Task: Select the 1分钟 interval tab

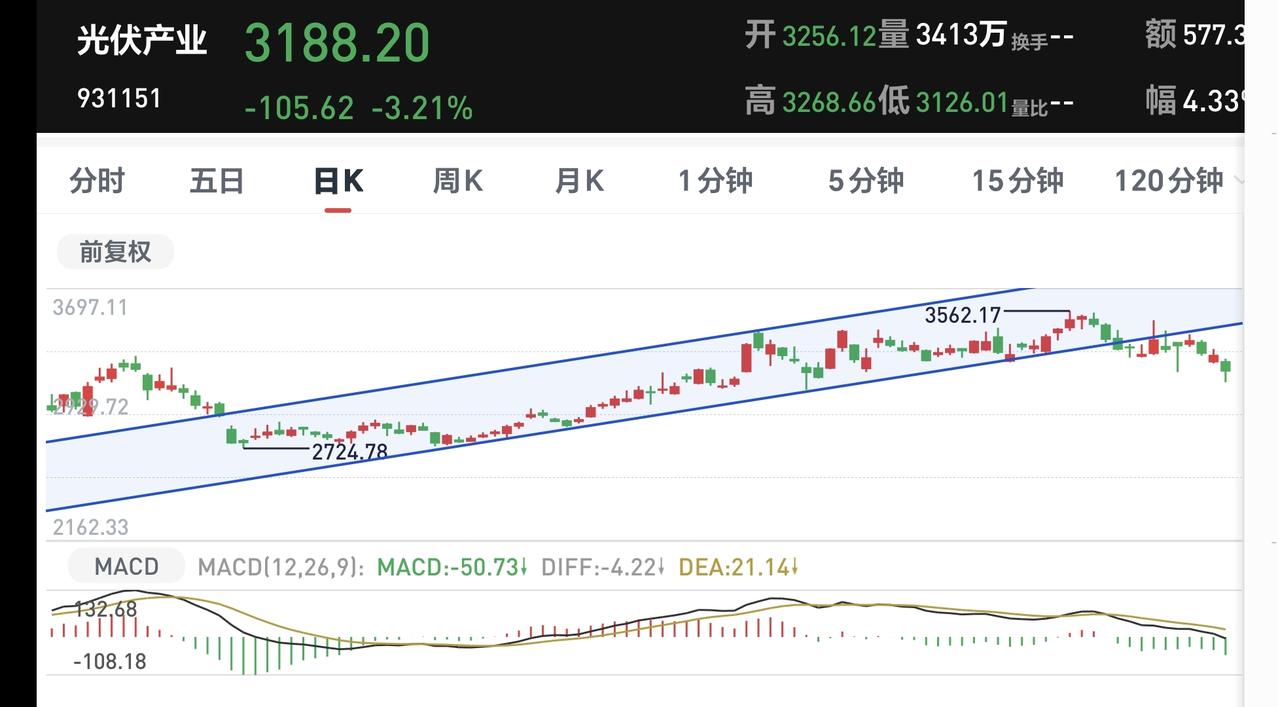Action: [715, 181]
